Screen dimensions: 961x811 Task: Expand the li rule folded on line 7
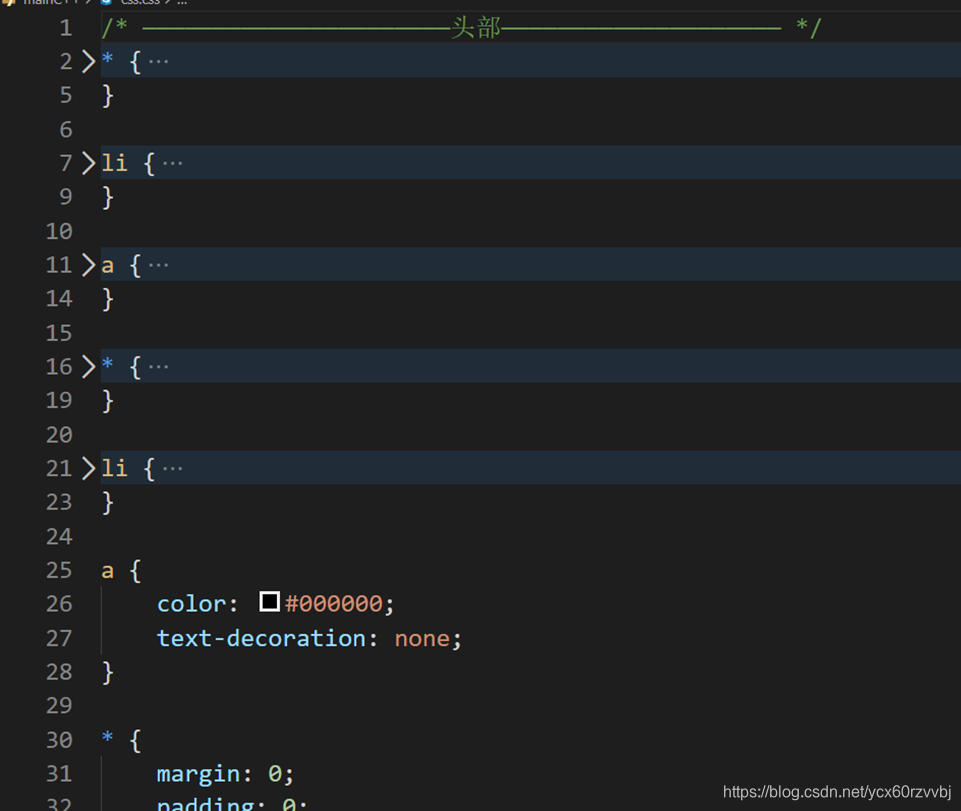(x=87, y=162)
